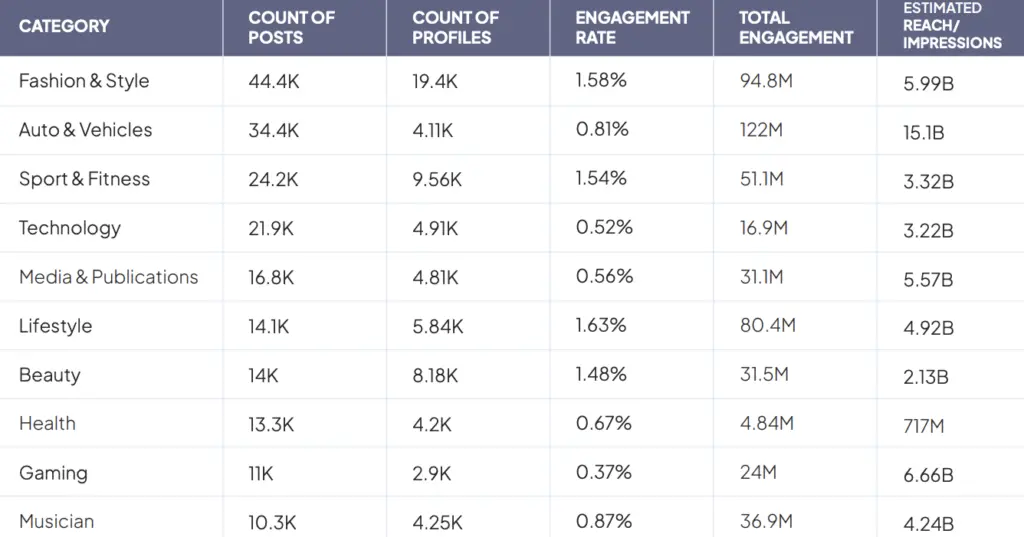Click the Media & Publications row label
The width and height of the screenshot is (1024, 537).
pos(109,277)
